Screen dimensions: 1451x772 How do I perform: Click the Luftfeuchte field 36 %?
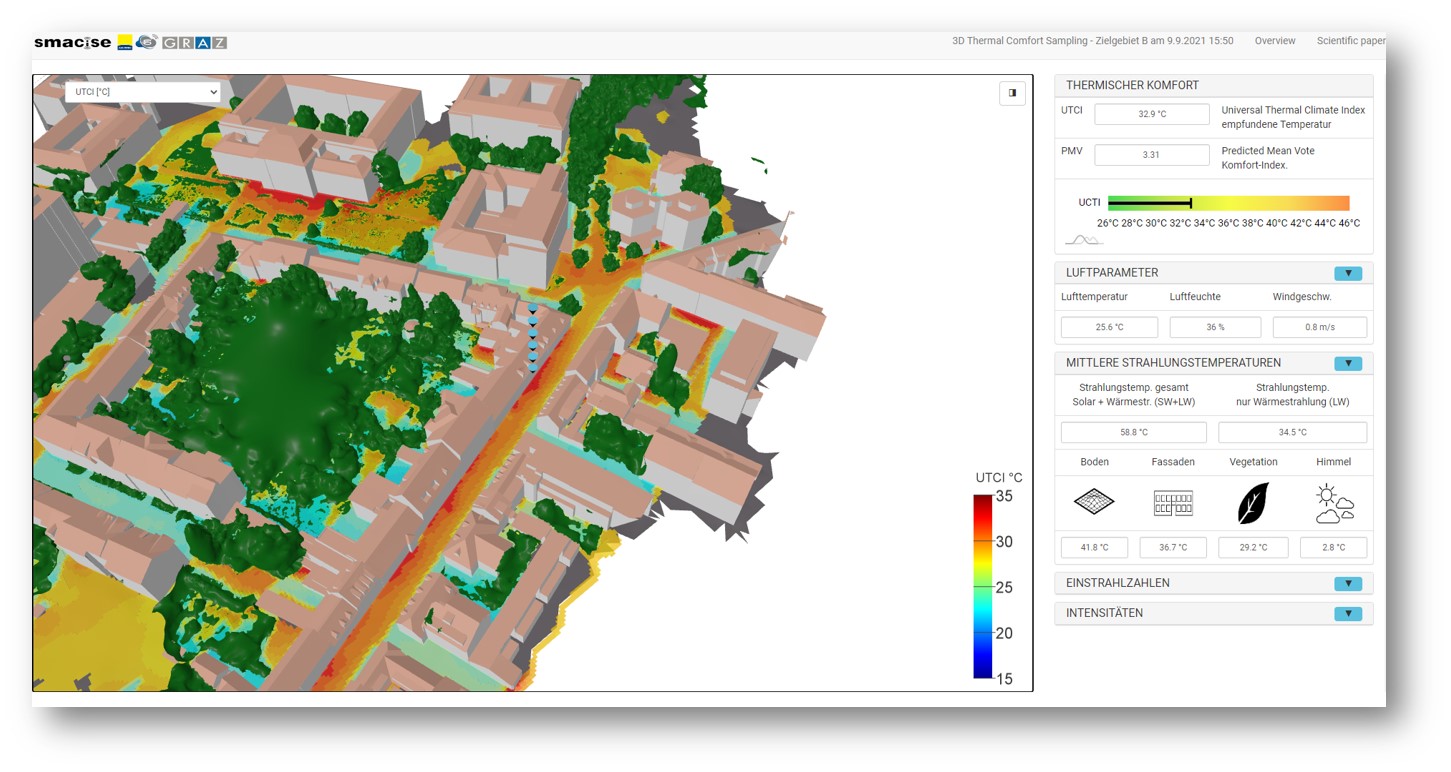(x=1215, y=327)
